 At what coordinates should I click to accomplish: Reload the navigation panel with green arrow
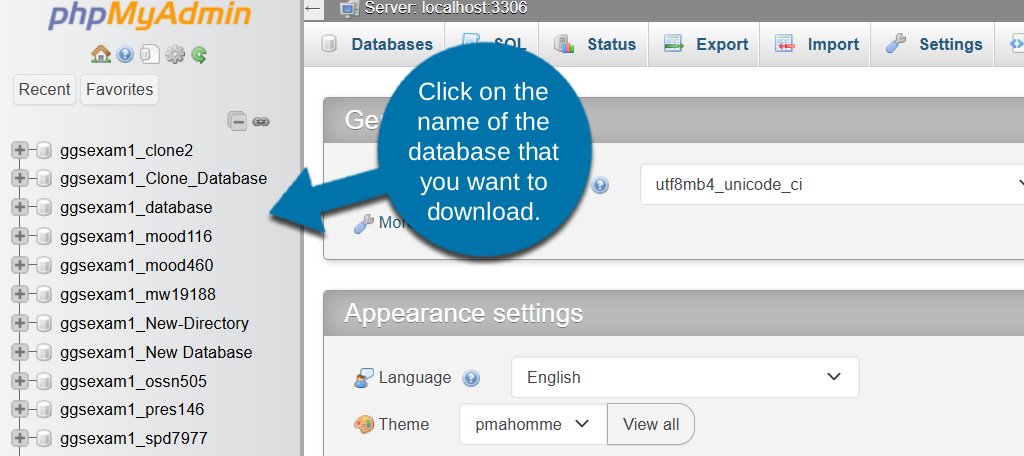pos(199,55)
